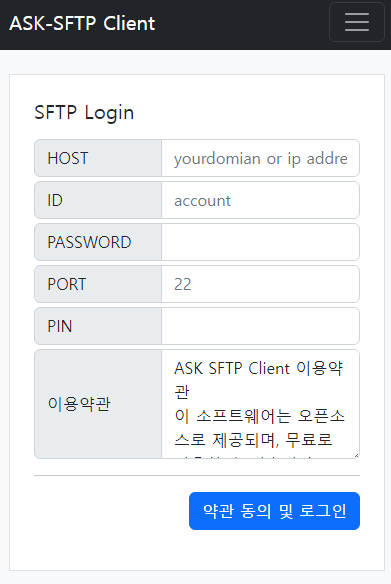
Task: Focus the ID account input field
Action: tap(260, 200)
